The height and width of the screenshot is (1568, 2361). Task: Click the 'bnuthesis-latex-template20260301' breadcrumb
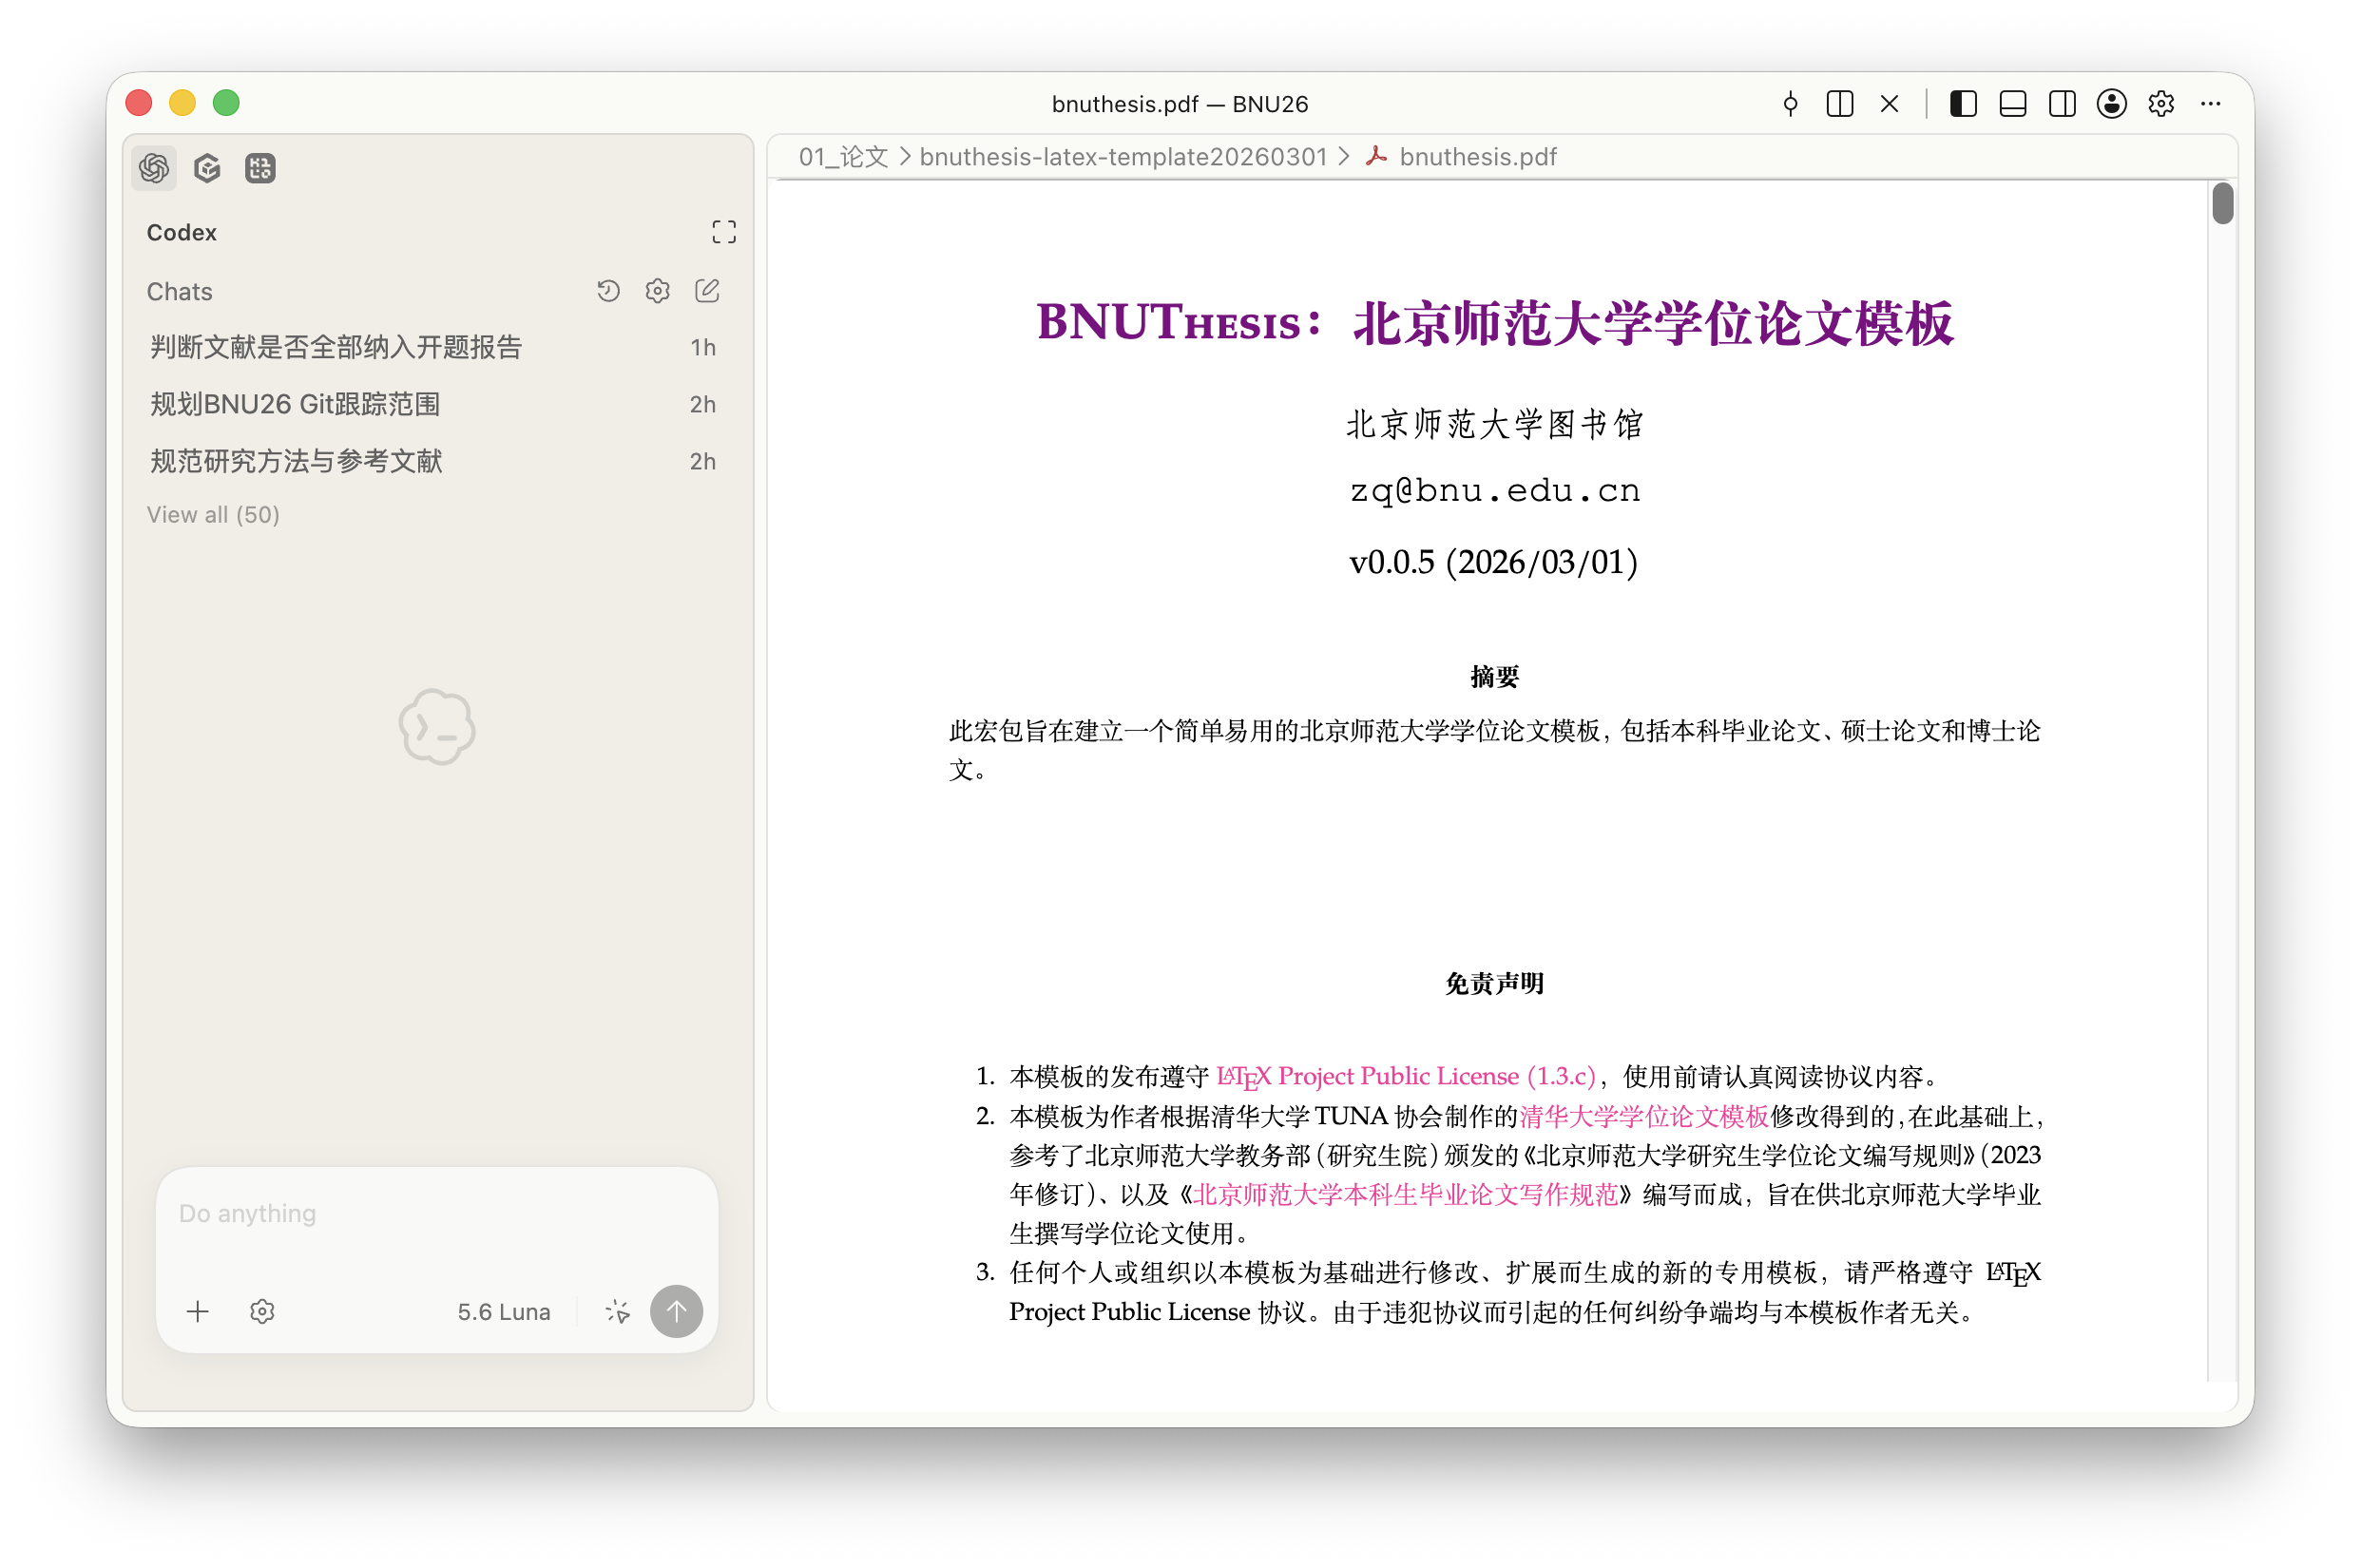pos(1123,157)
